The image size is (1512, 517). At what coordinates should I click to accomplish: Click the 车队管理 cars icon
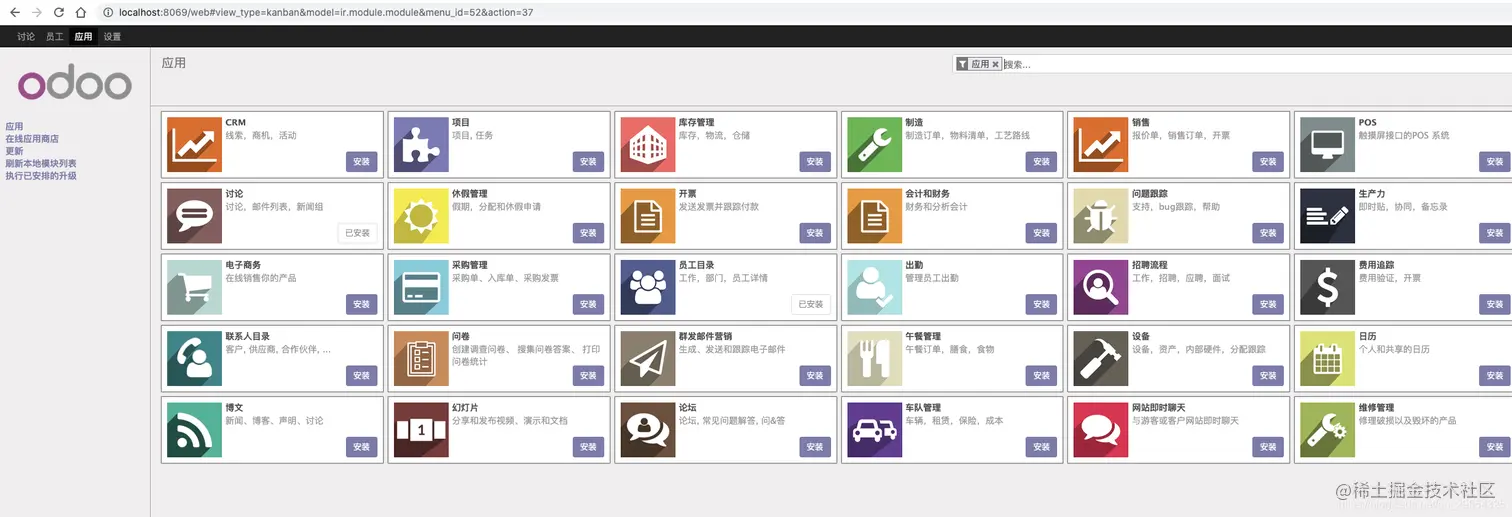coord(874,430)
